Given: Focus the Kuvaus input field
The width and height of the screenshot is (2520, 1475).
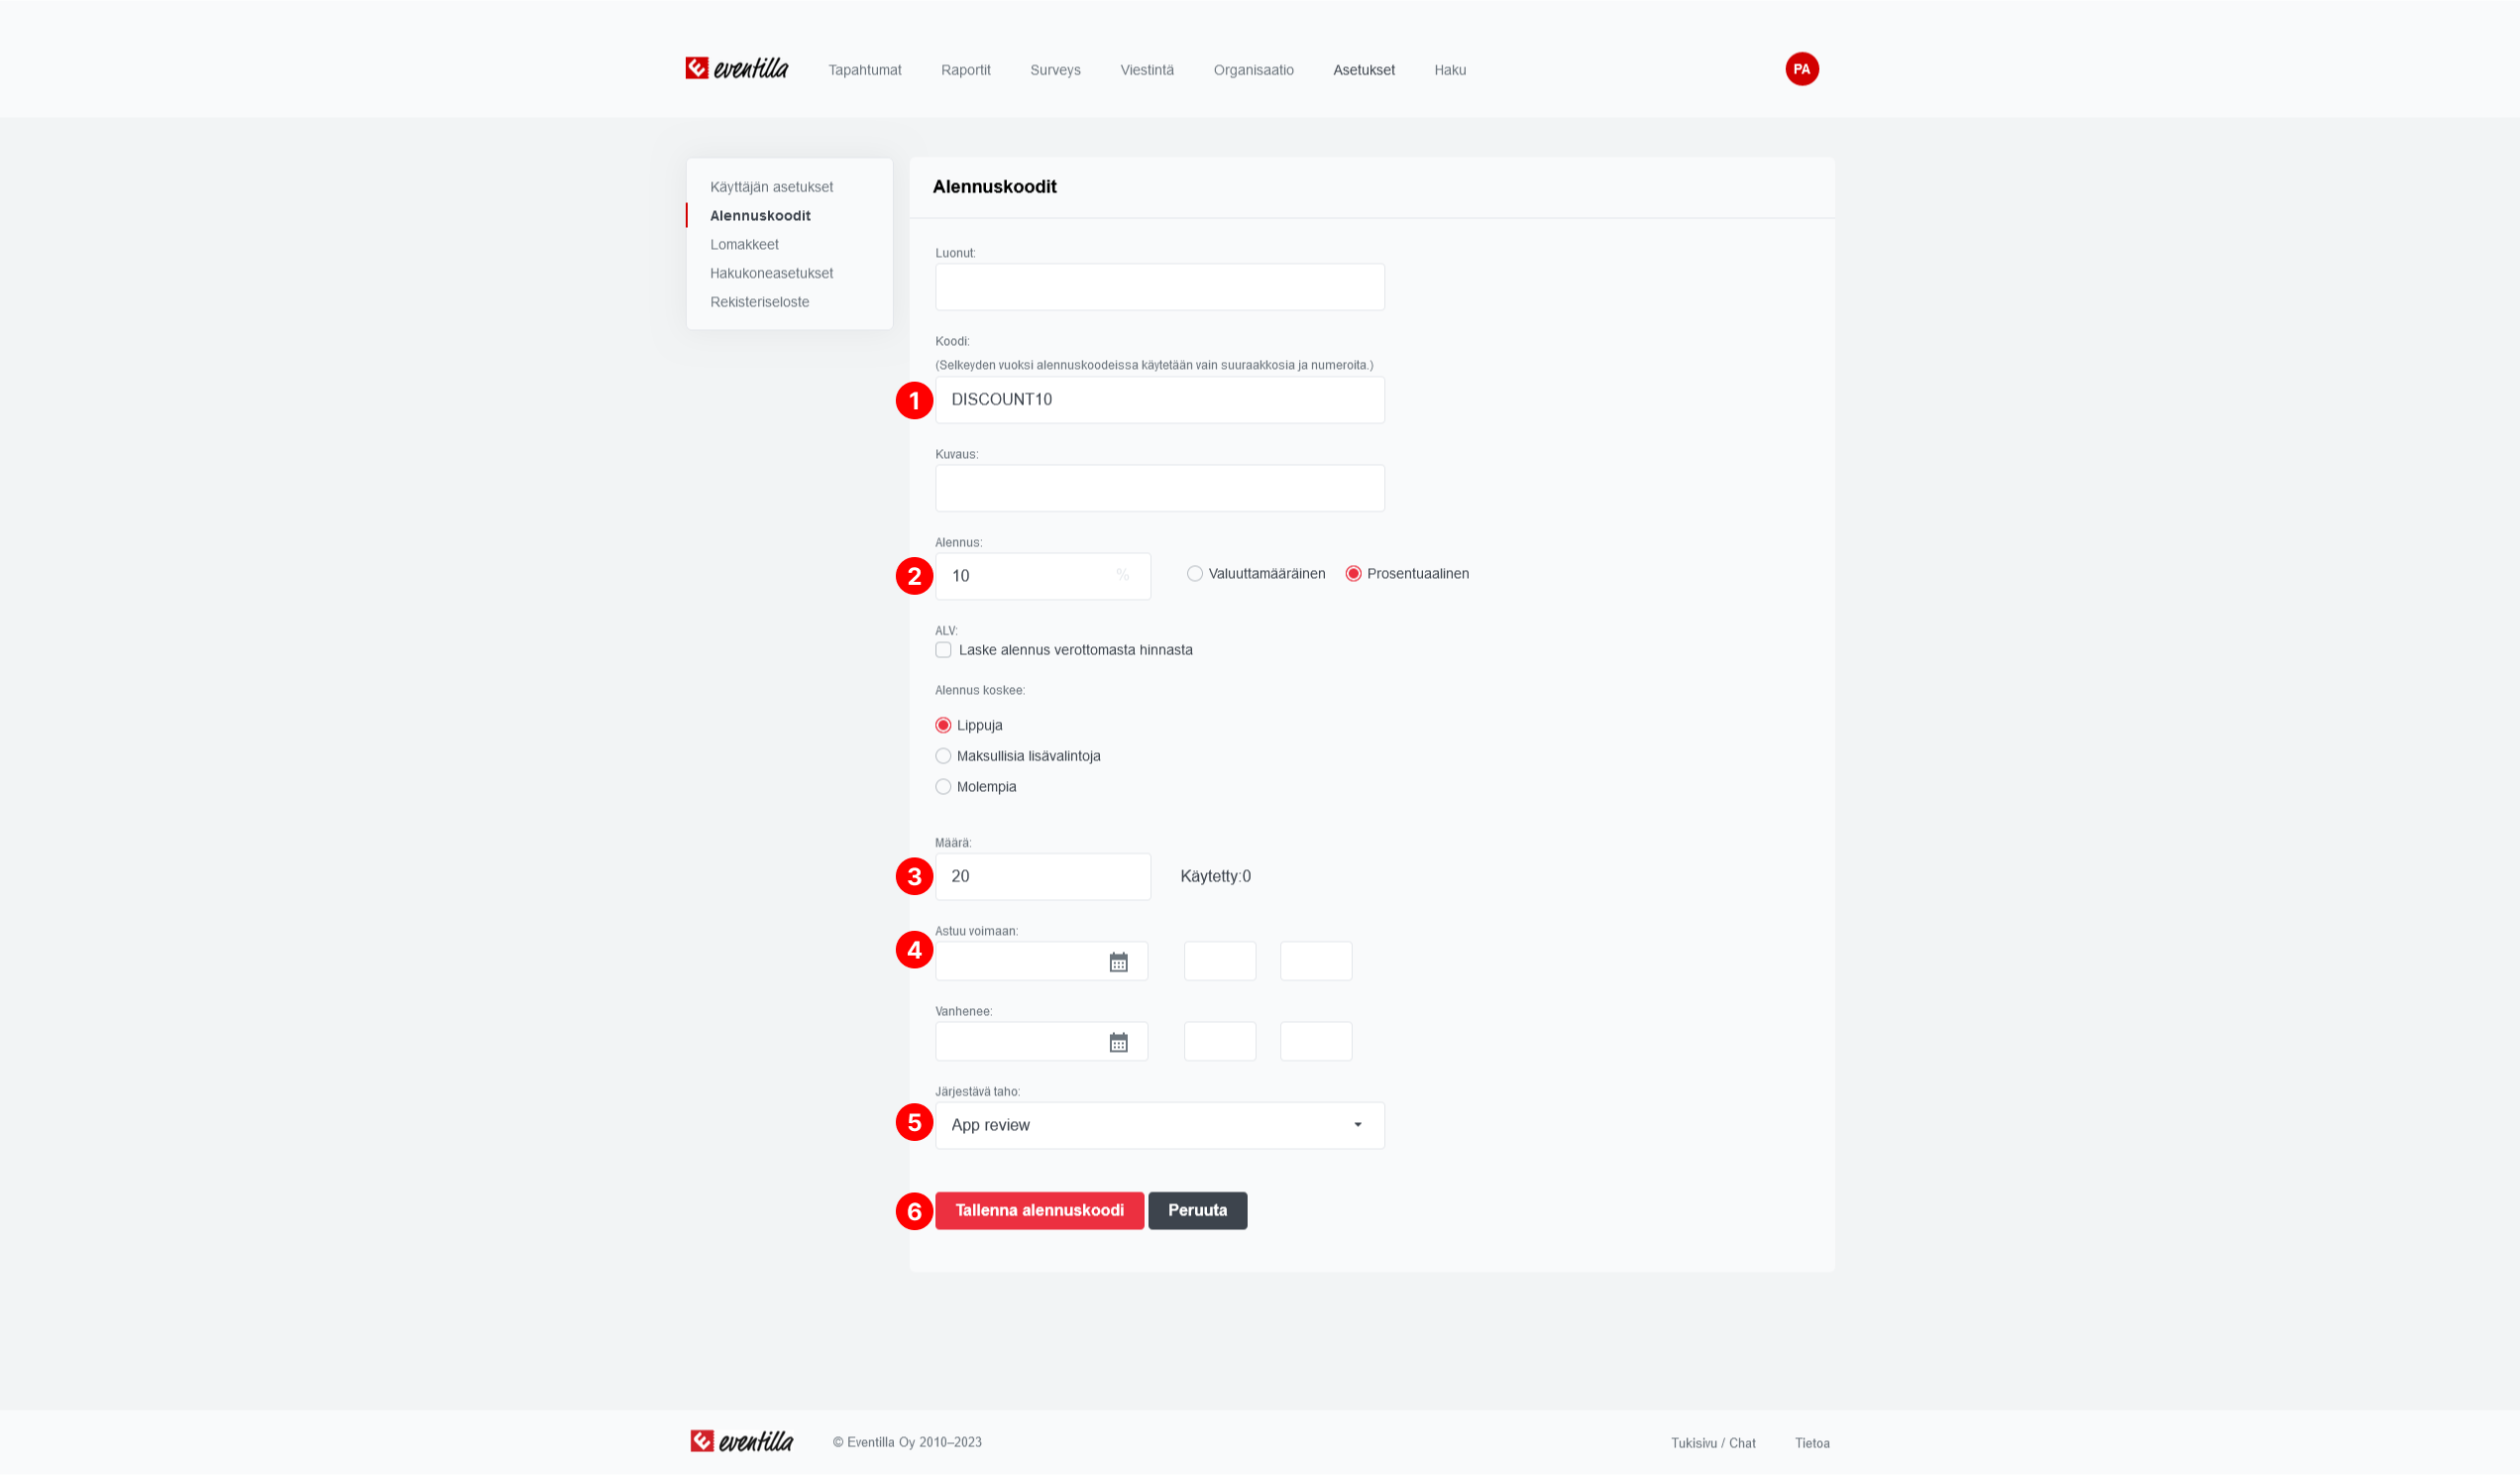Looking at the screenshot, I should (x=1159, y=488).
